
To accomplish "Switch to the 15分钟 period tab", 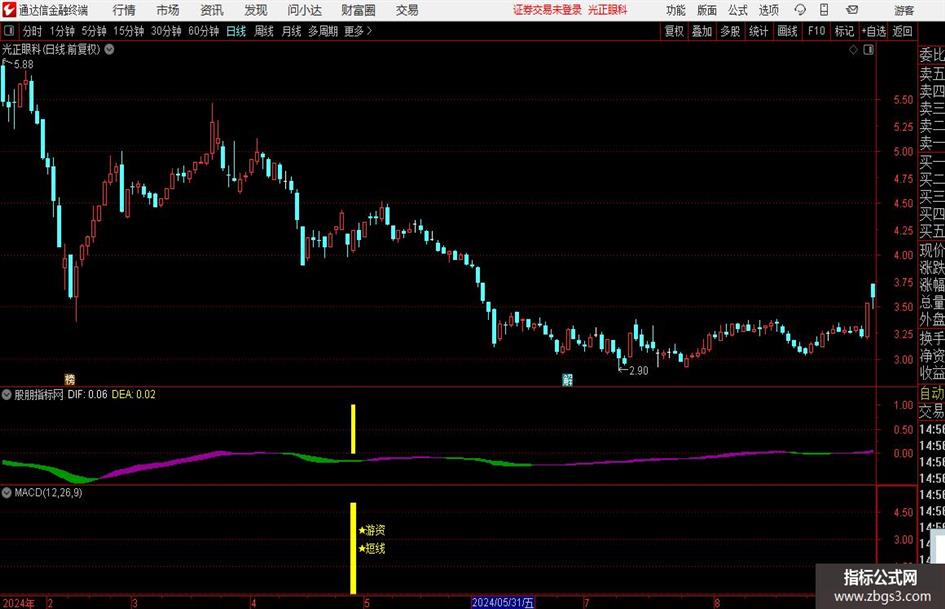I will tap(128, 31).
